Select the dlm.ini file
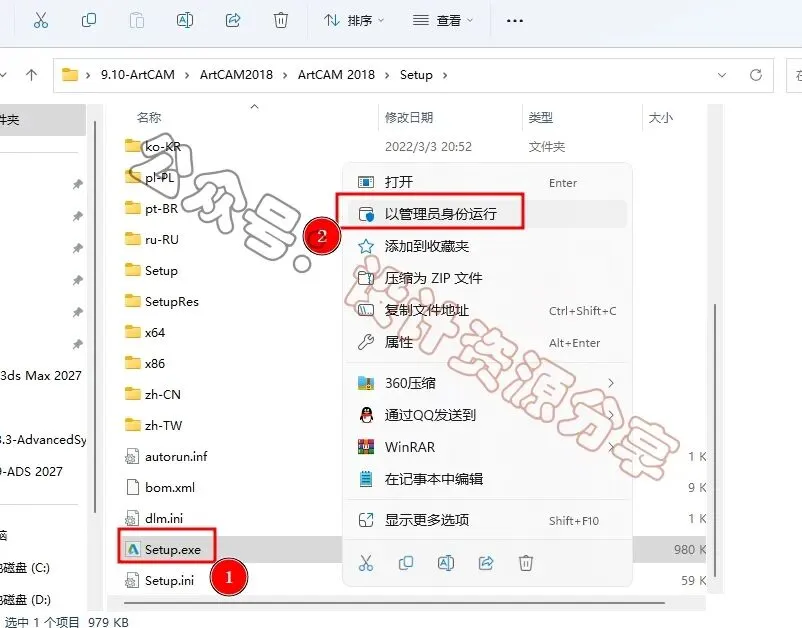The width and height of the screenshot is (802, 628). [164, 519]
